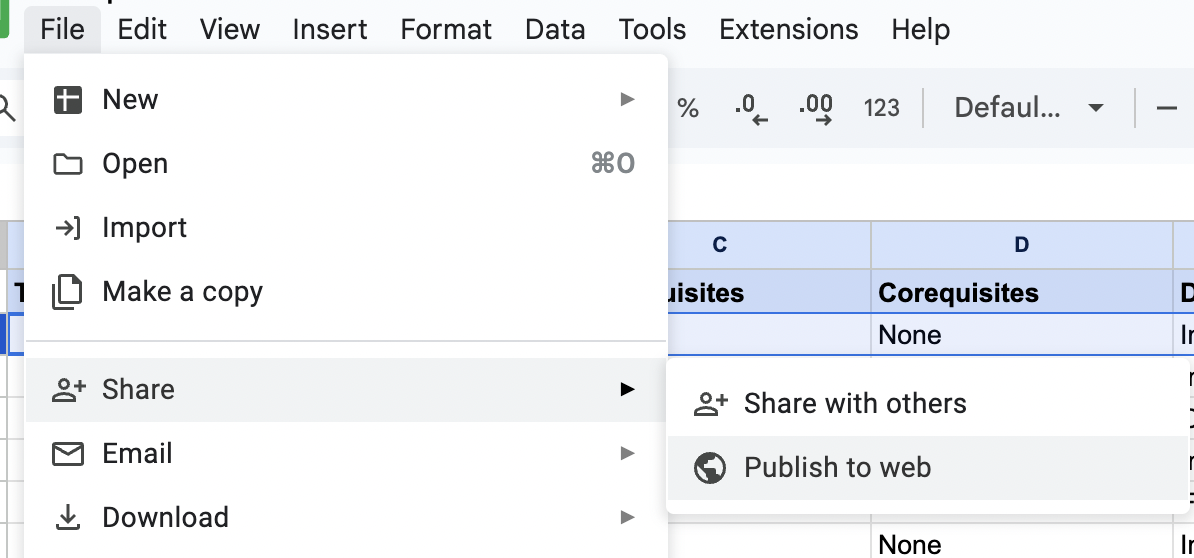The height and width of the screenshot is (558, 1194).
Task: Open the View menu
Action: (230, 30)
